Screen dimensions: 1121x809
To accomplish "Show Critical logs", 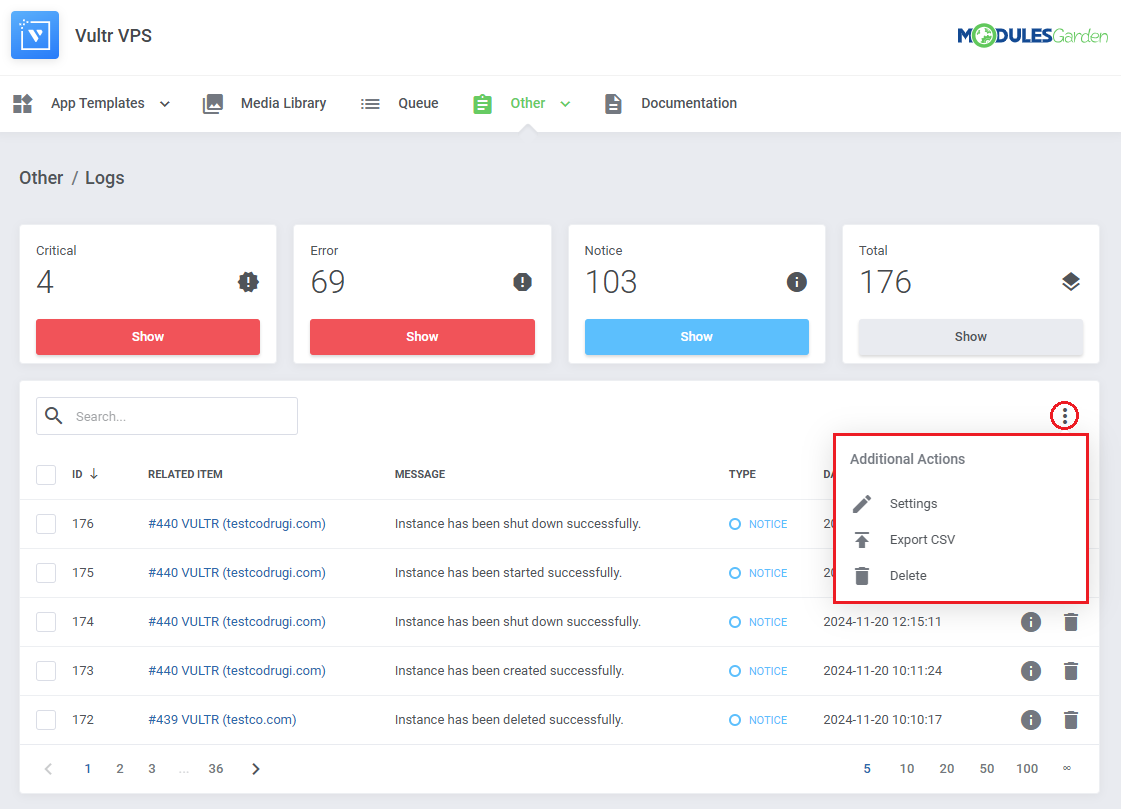I will pos(148,337).
